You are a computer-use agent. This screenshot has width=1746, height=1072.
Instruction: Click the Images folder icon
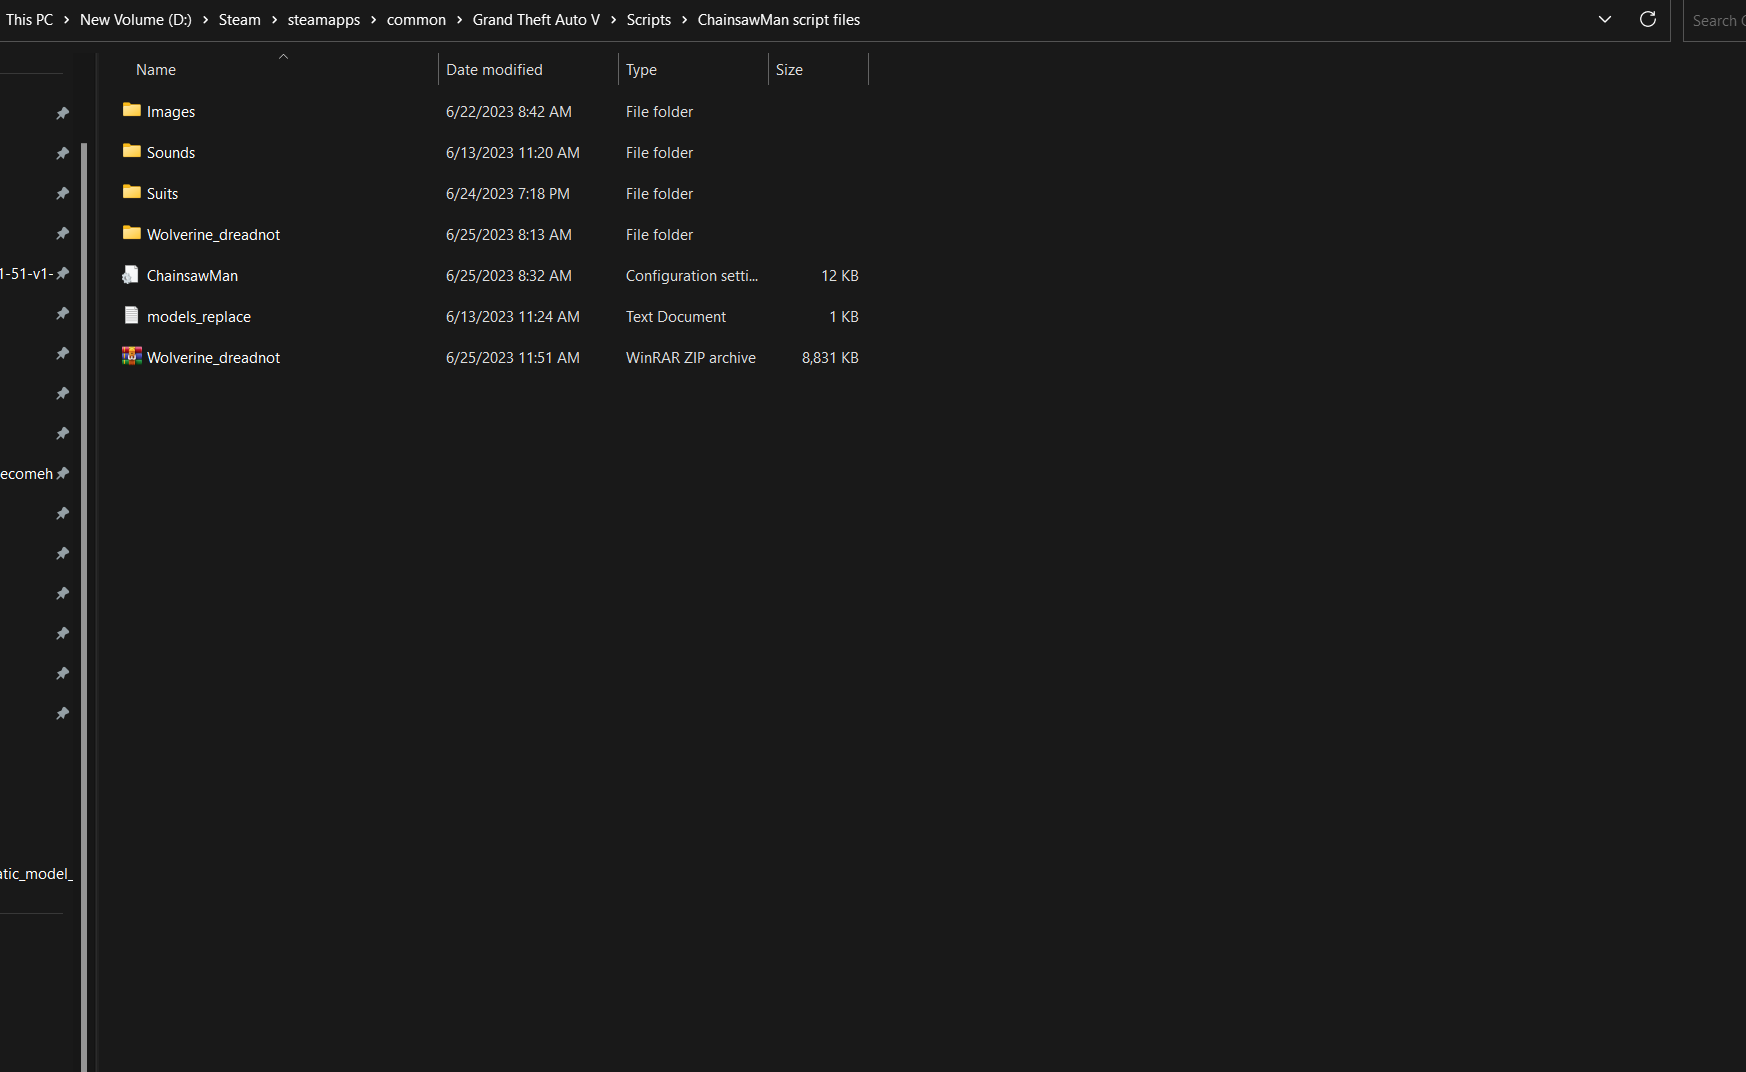click(x=131, y=110)
